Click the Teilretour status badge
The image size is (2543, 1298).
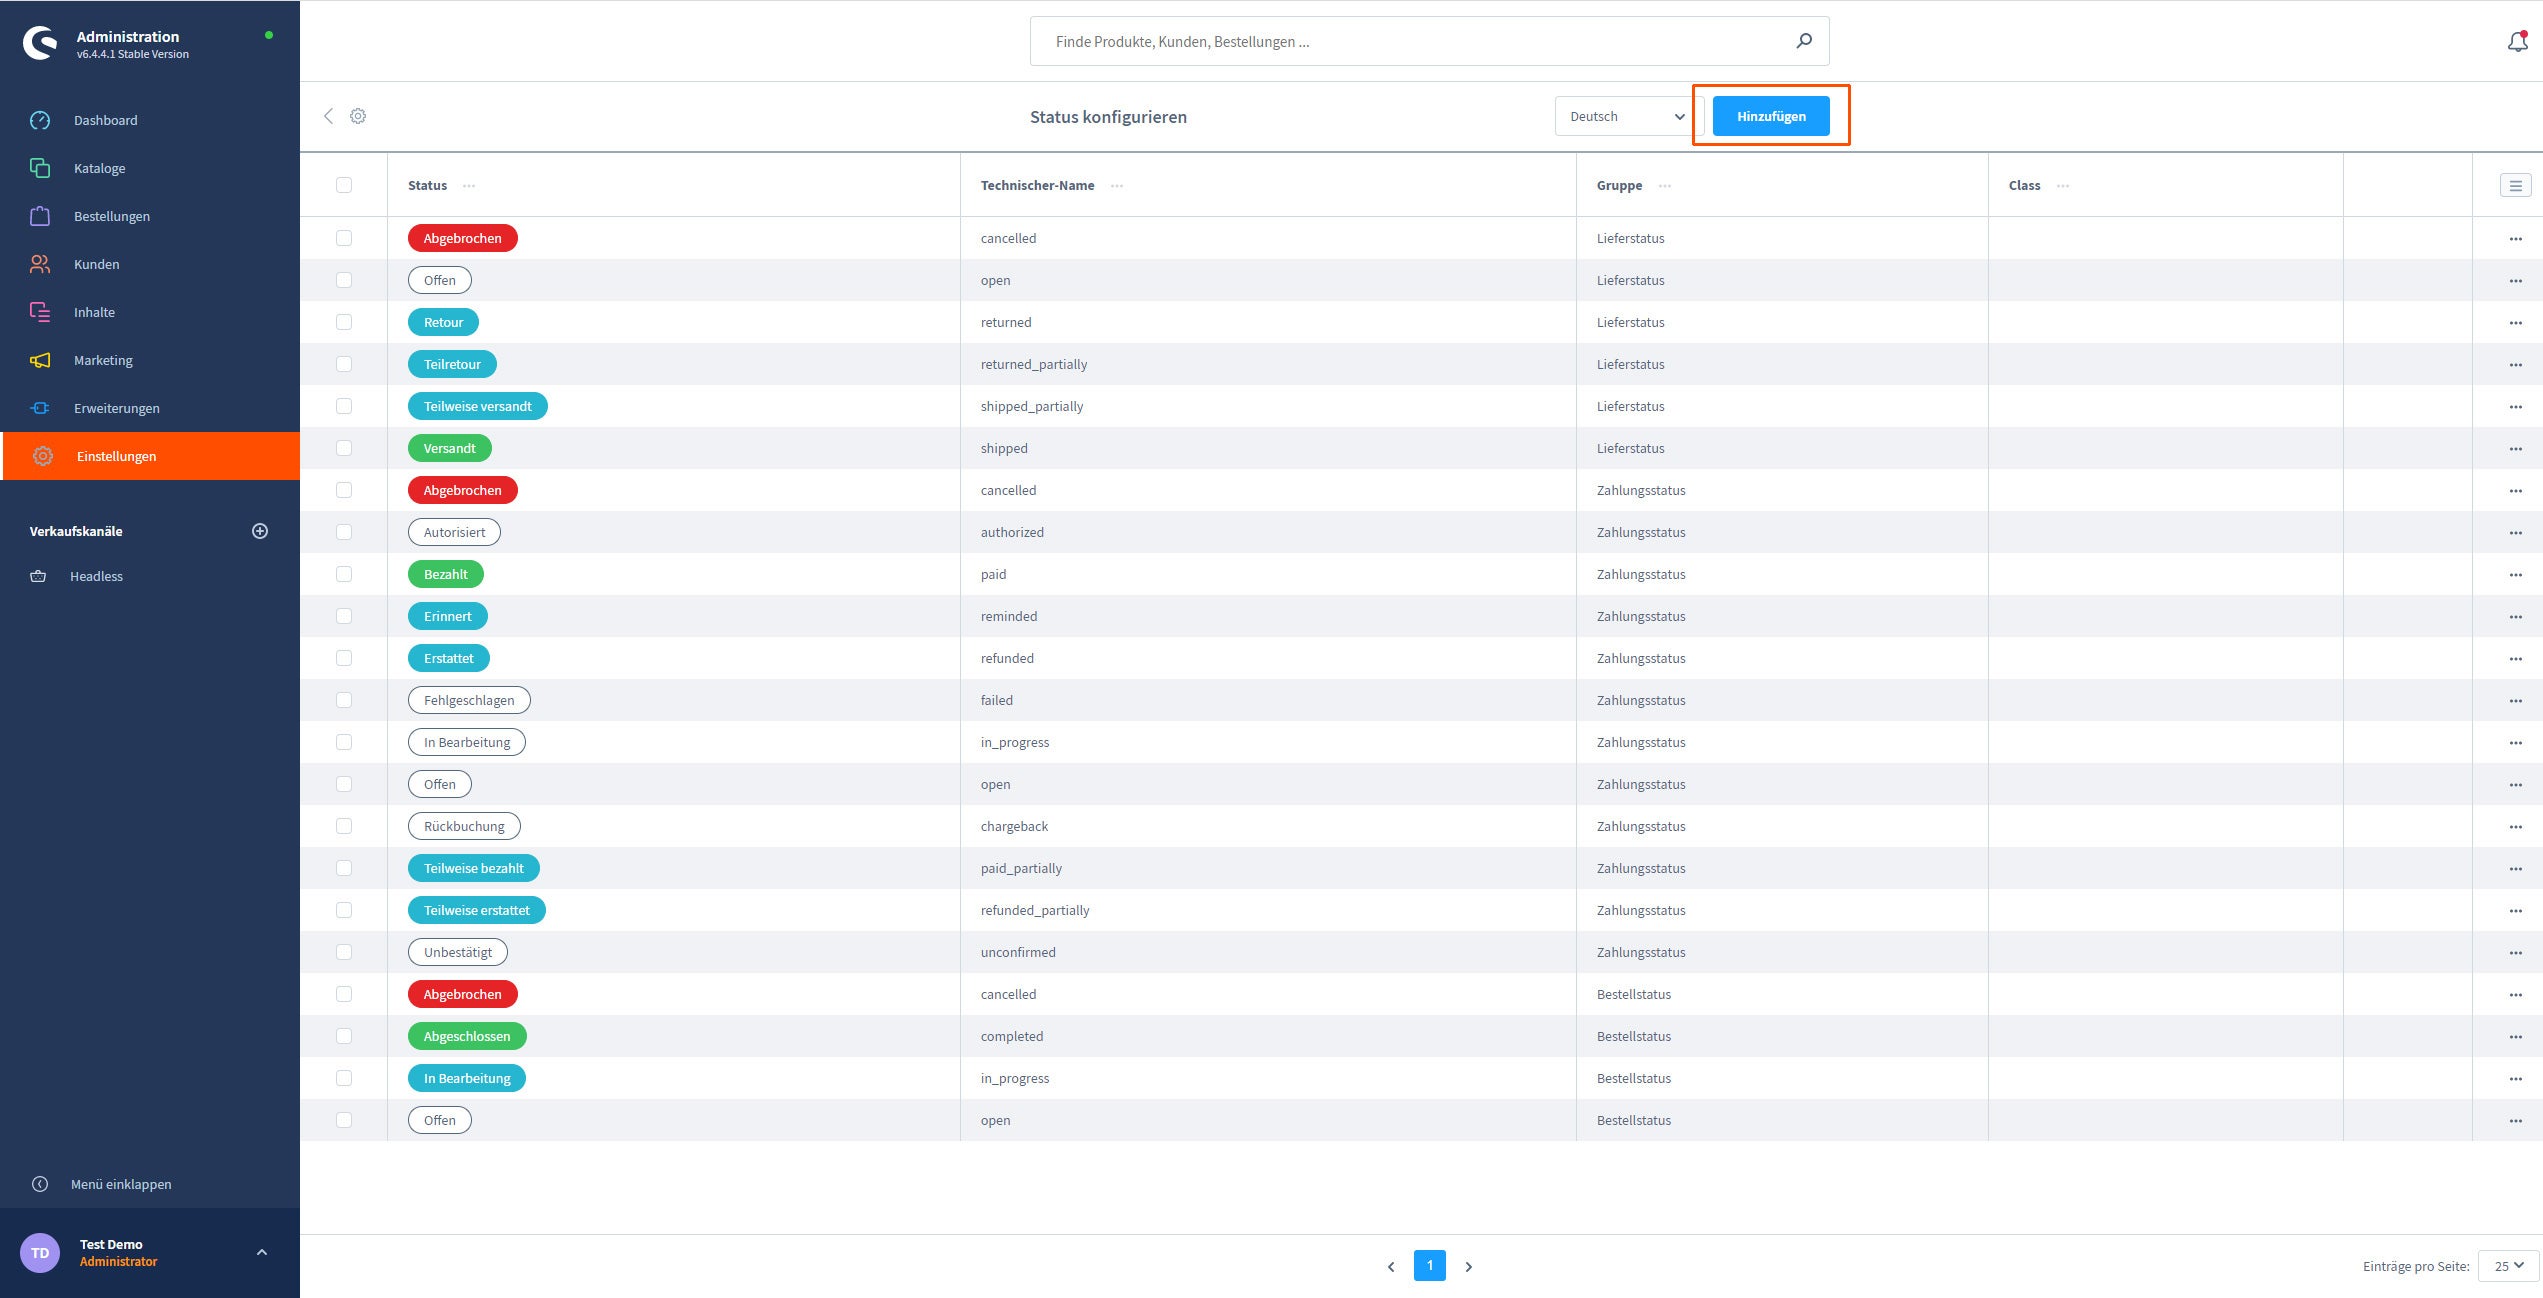tap(452, 364)
